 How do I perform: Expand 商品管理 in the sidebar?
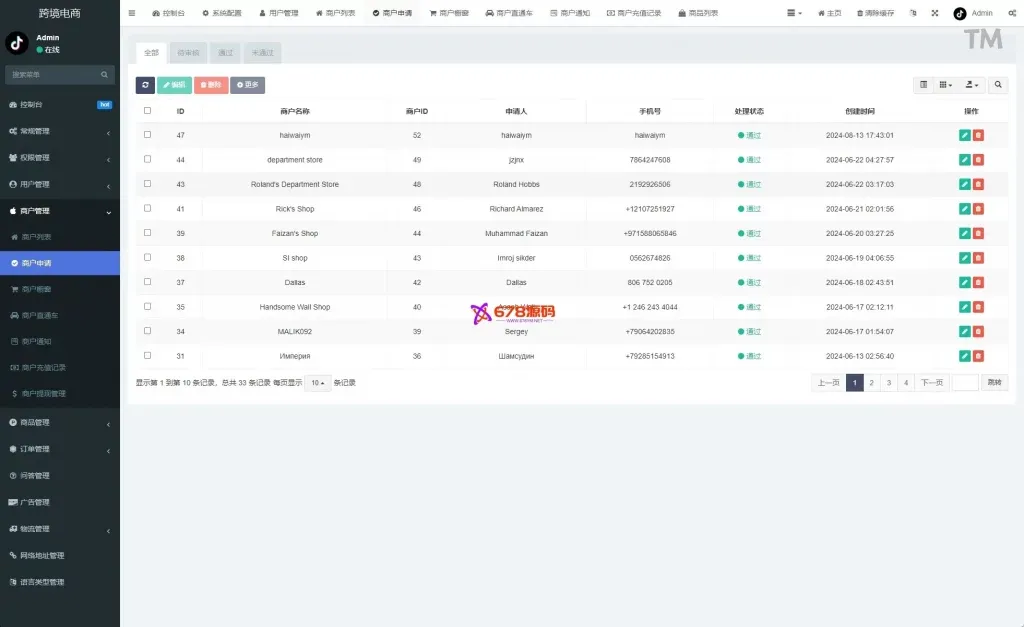coord(60,423)
